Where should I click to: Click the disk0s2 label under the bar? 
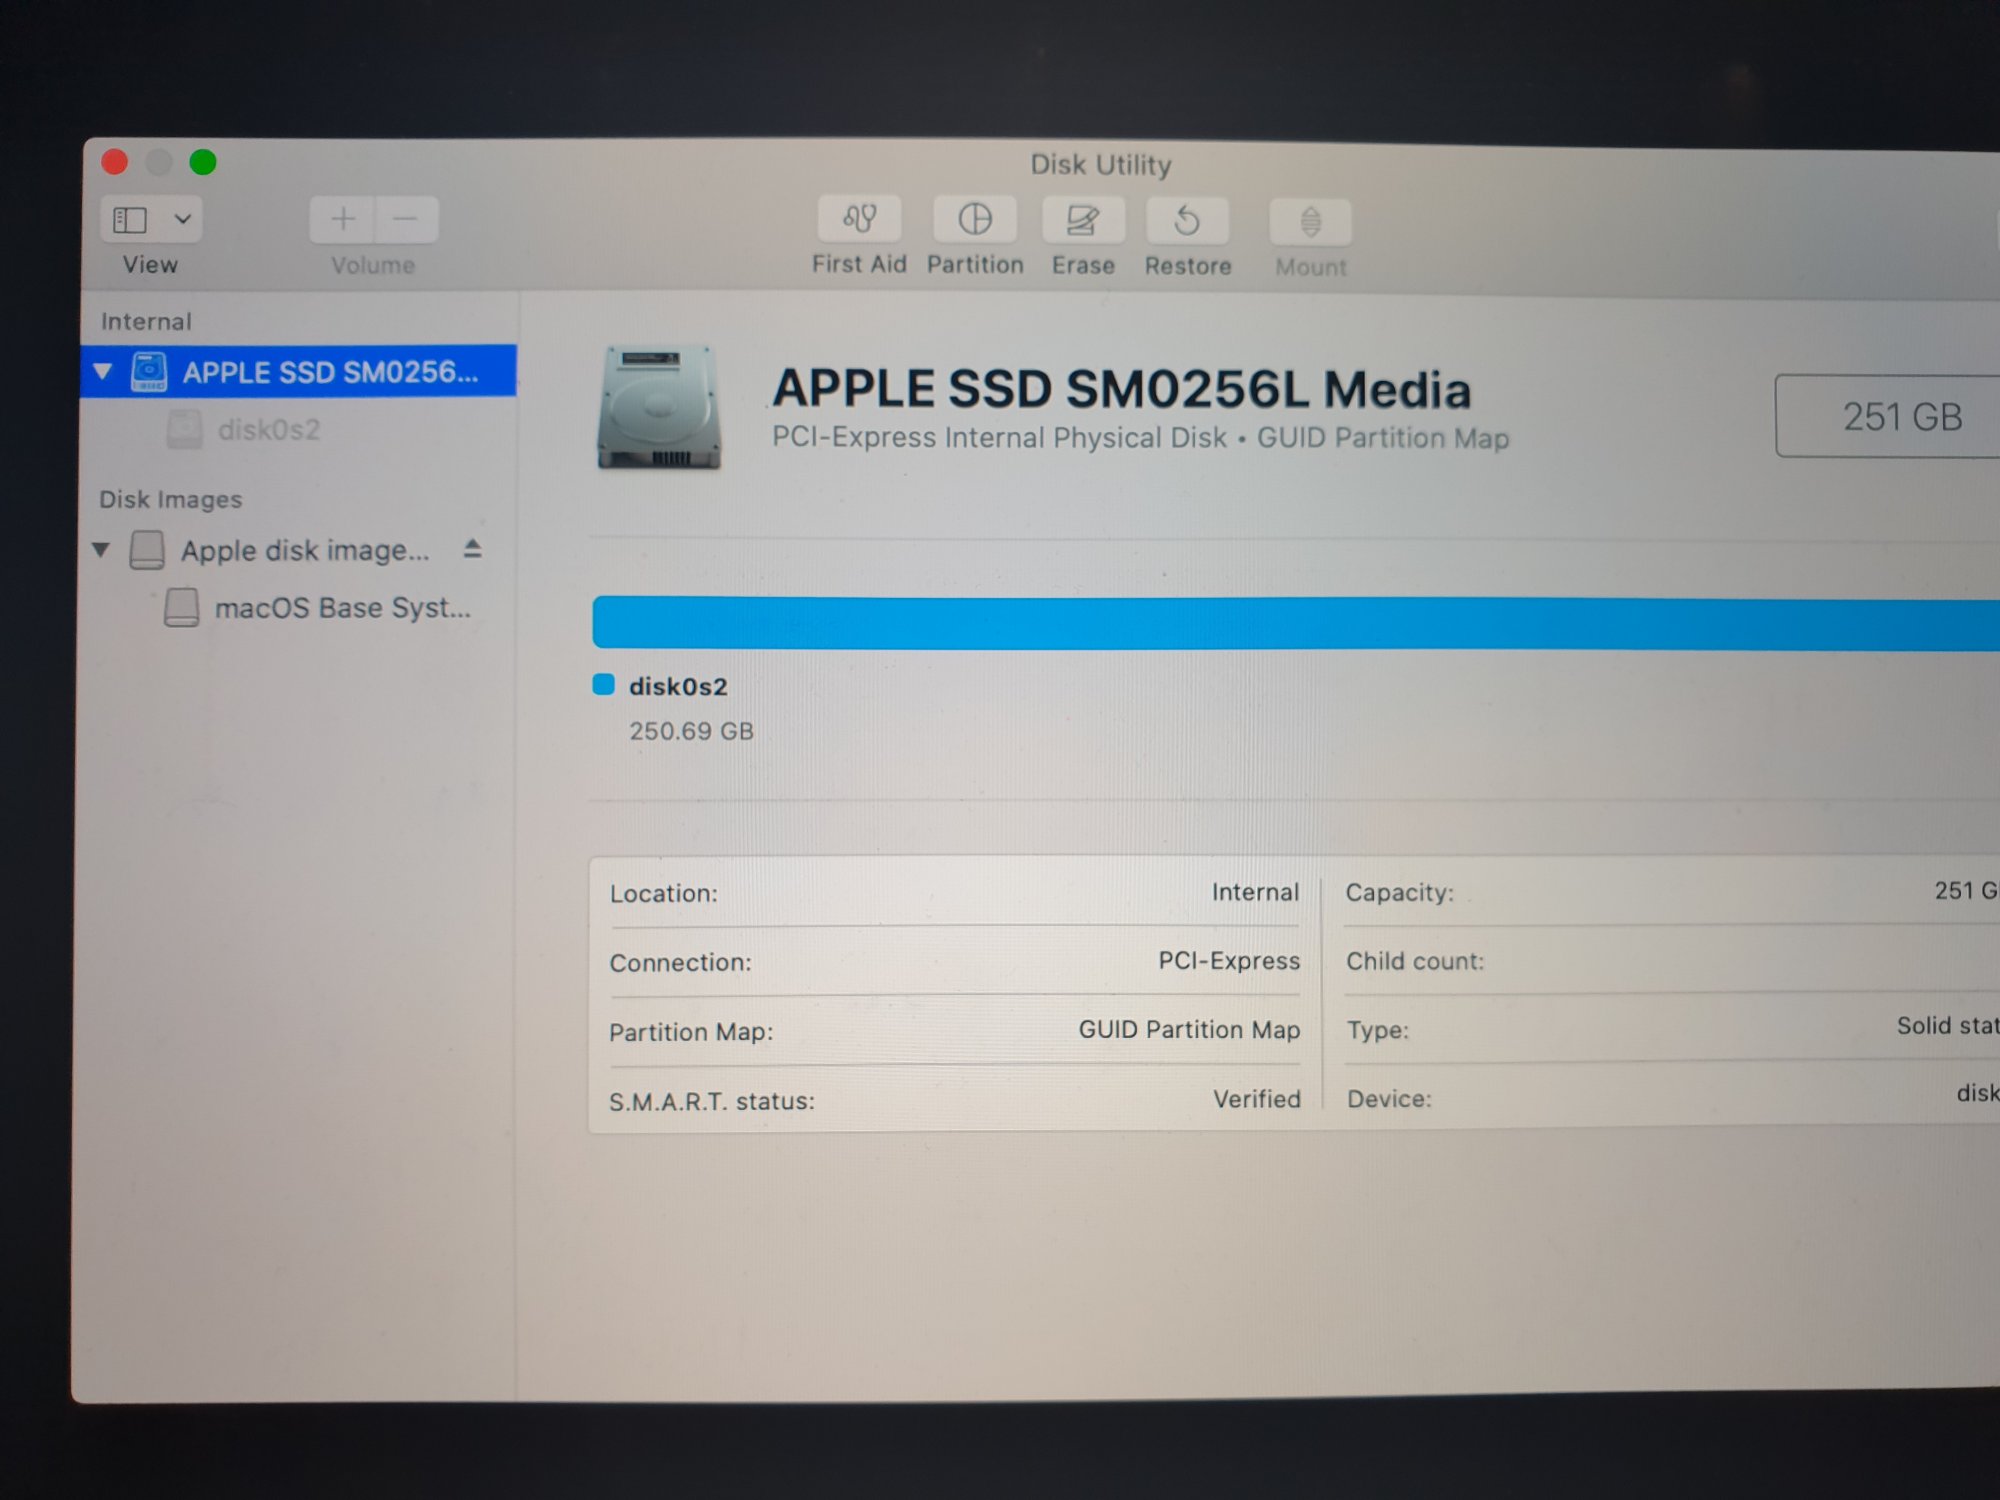pos(678,687)
